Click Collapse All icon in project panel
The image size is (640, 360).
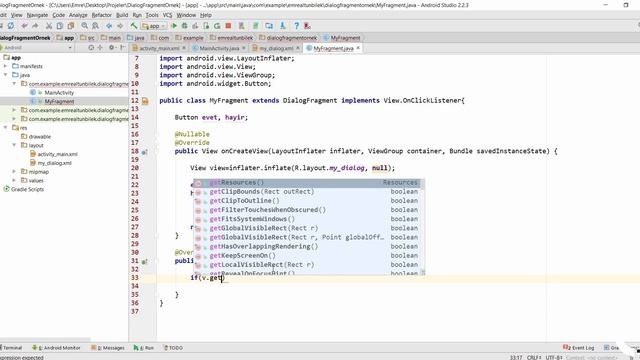point(100,48)
